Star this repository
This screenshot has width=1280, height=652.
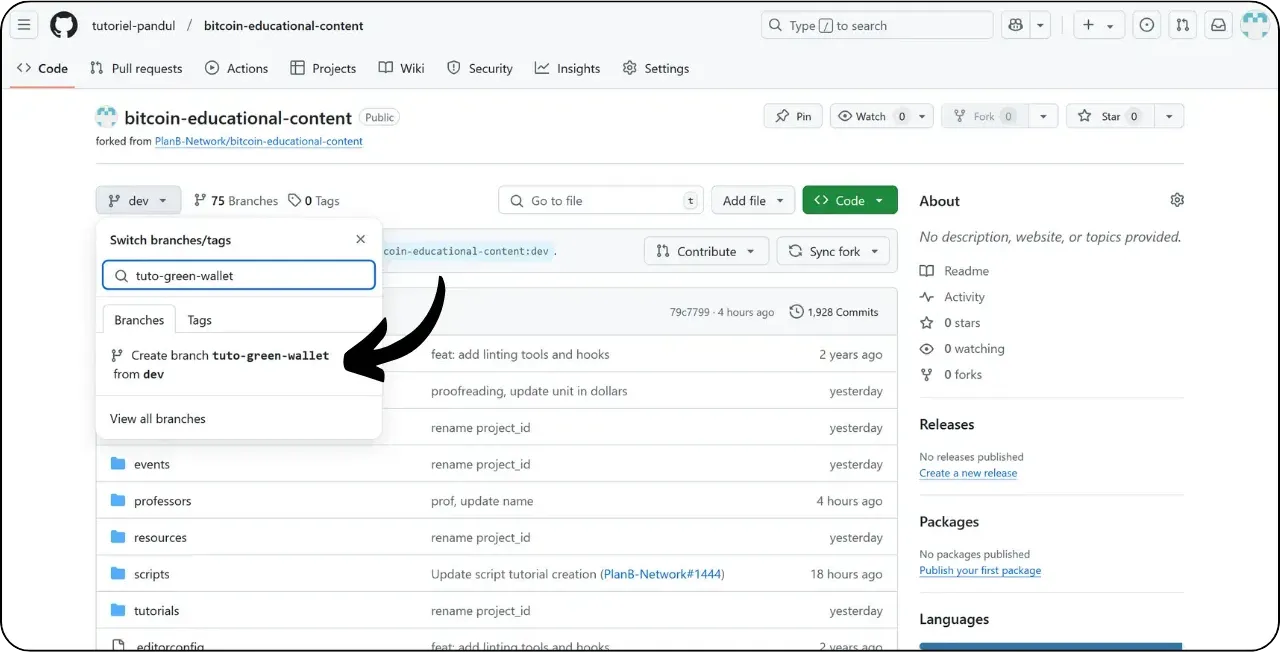click(x=1108, y=115)
